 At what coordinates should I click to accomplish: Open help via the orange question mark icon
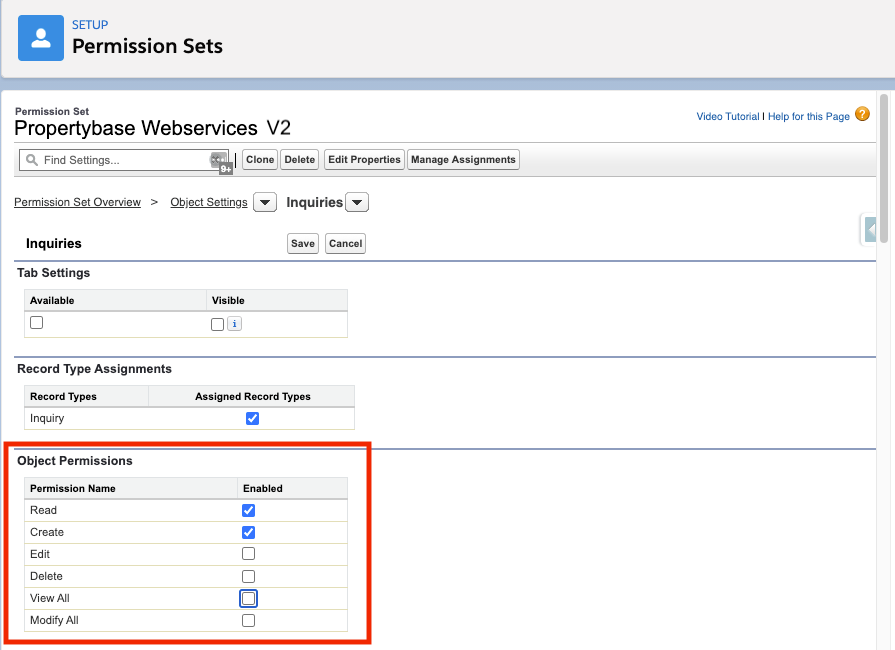point(862,116)
